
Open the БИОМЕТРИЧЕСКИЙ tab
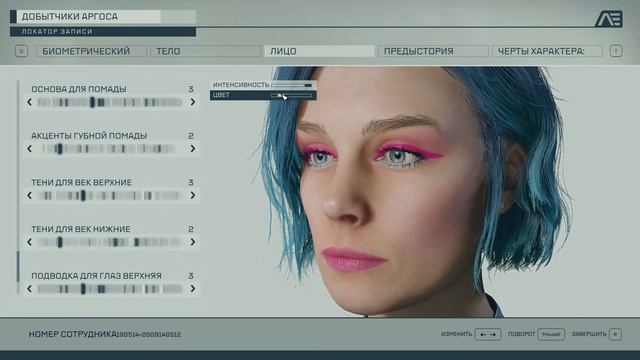91,51
